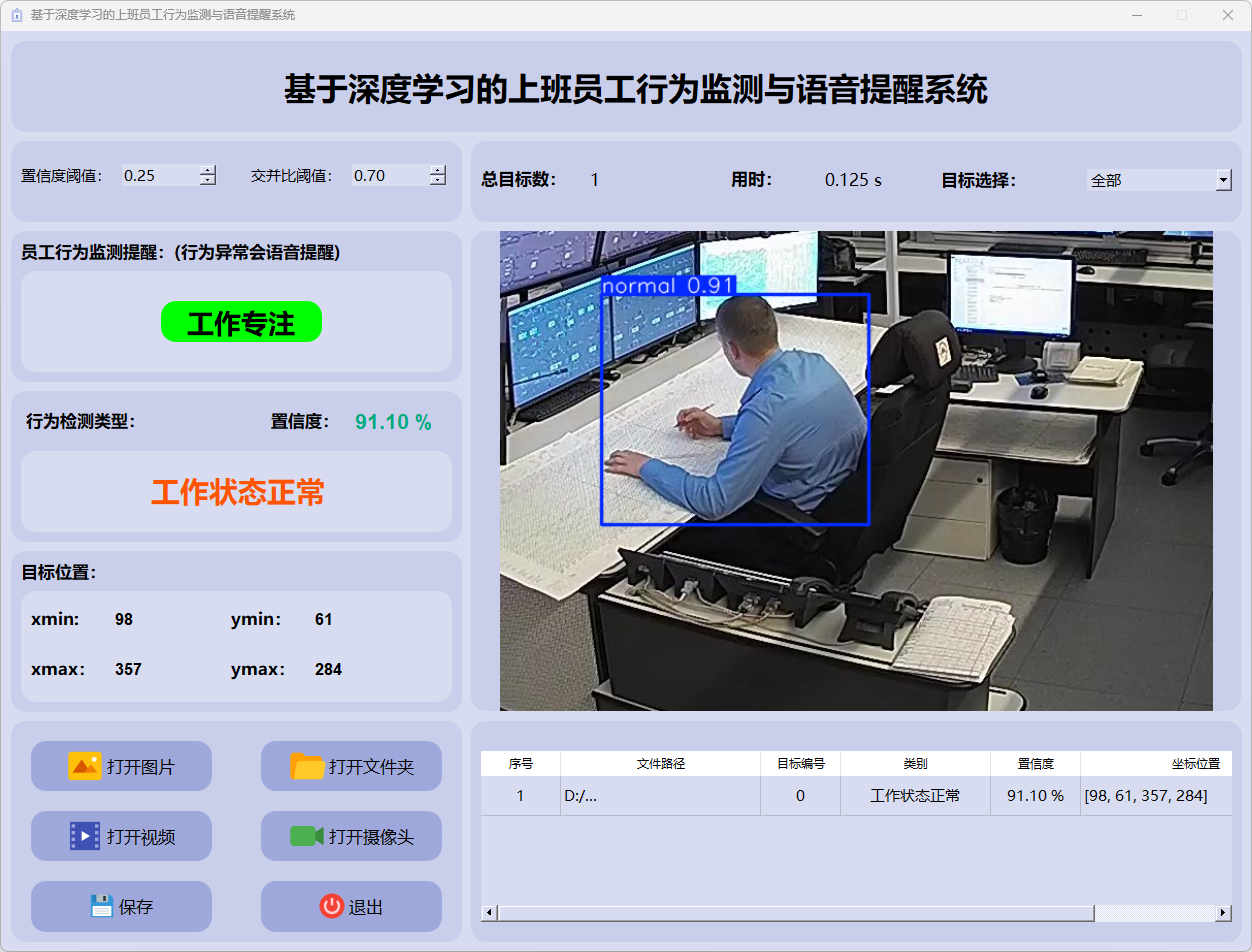Click the 置信度 table column header

pos(1036,763)
